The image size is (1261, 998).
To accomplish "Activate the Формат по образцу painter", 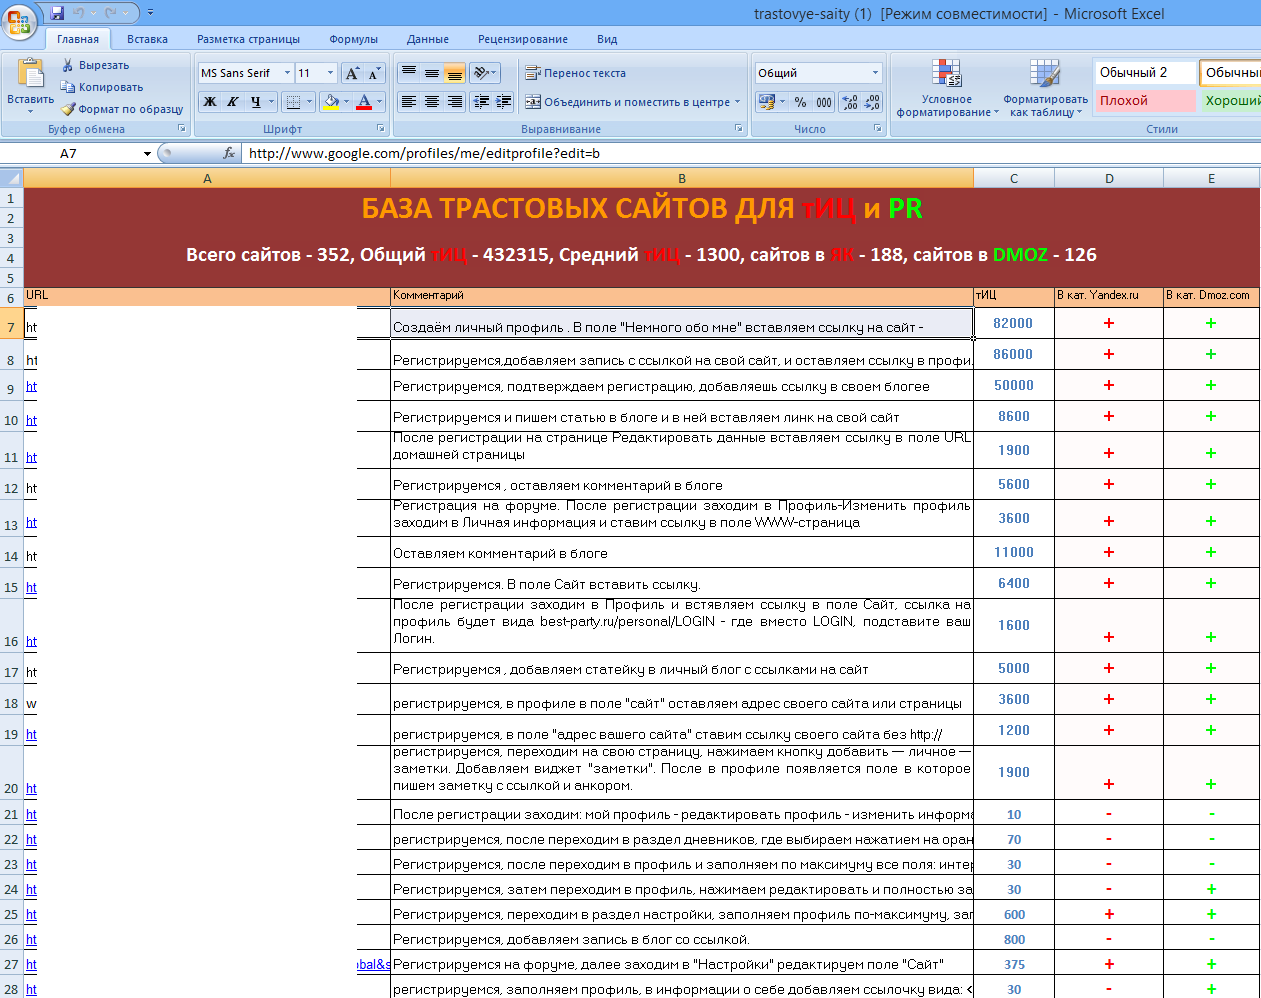I will [122, 109].
